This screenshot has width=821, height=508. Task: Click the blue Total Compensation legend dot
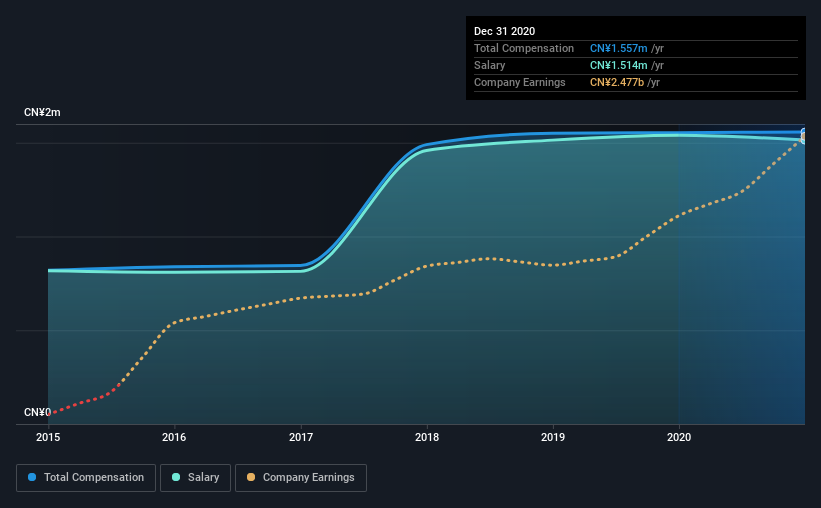coord(32,477)
